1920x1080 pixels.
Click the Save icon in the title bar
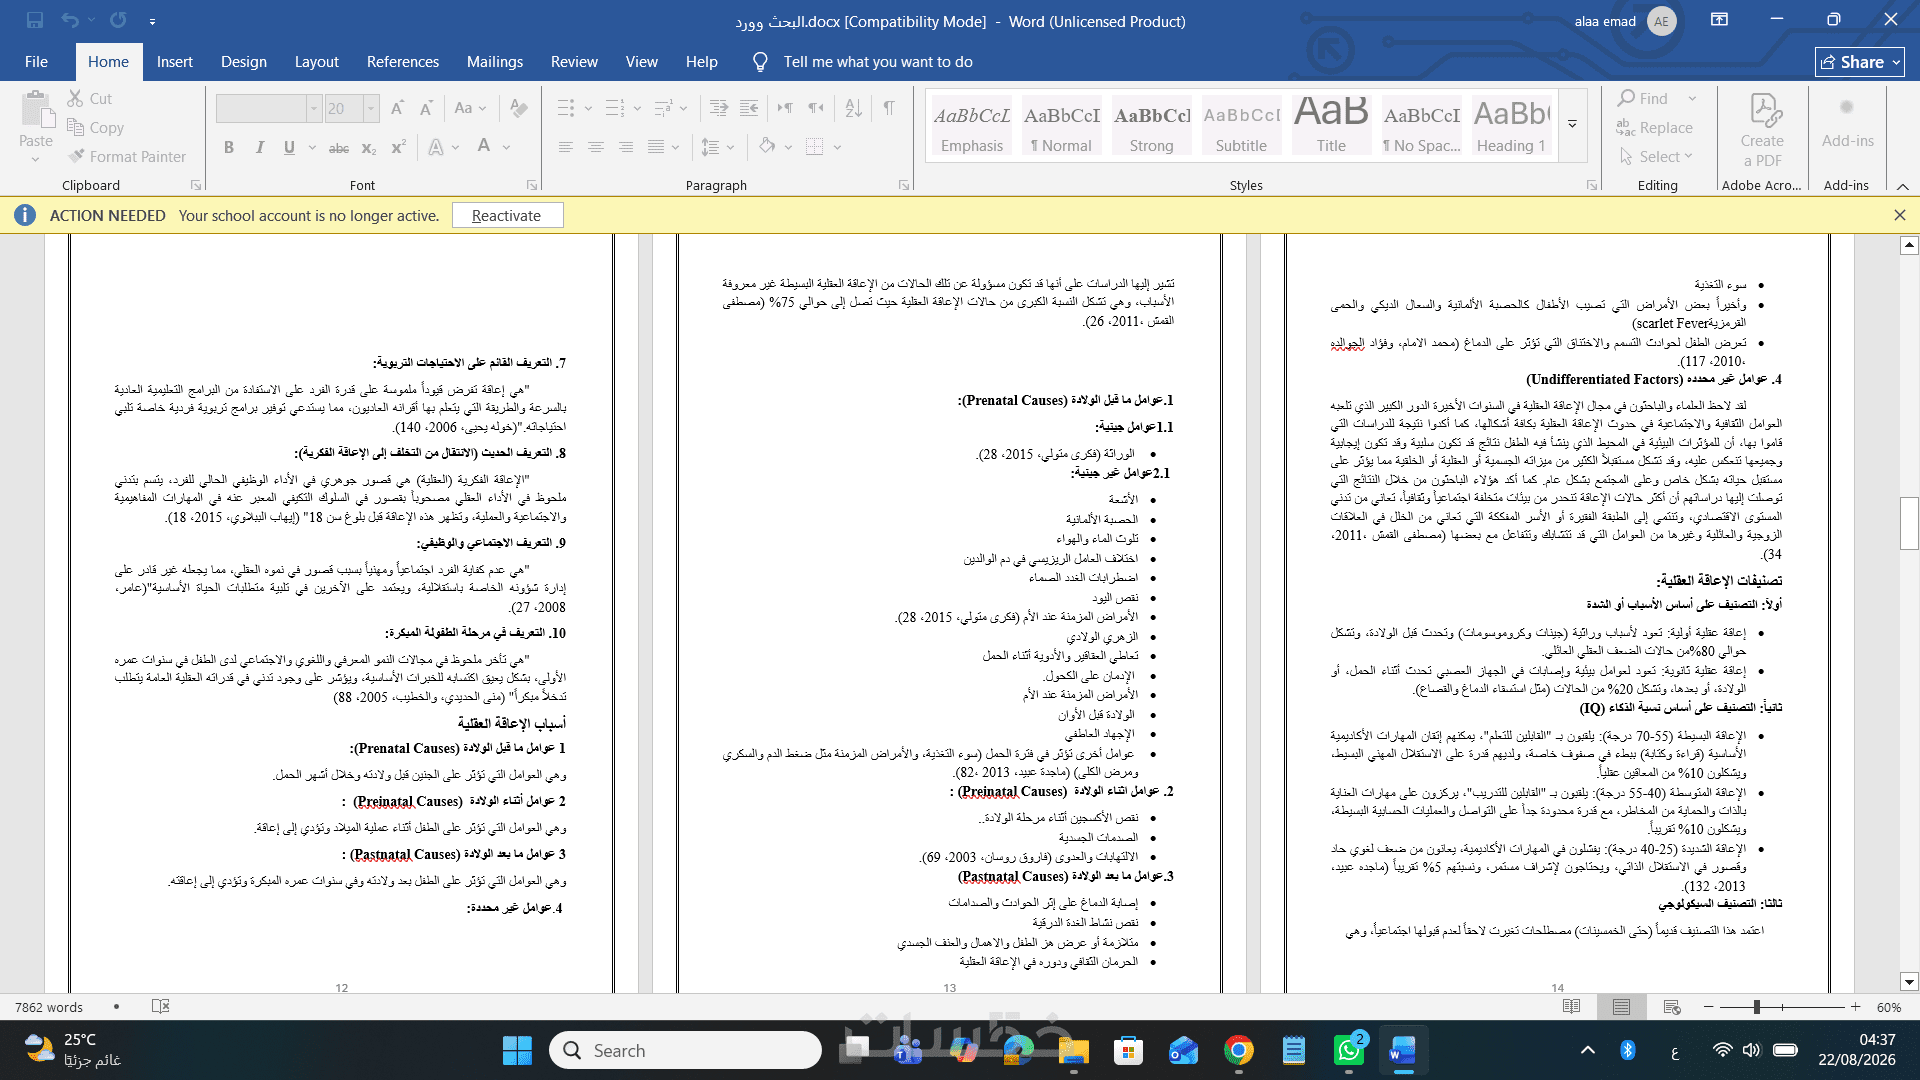[35, 20]
